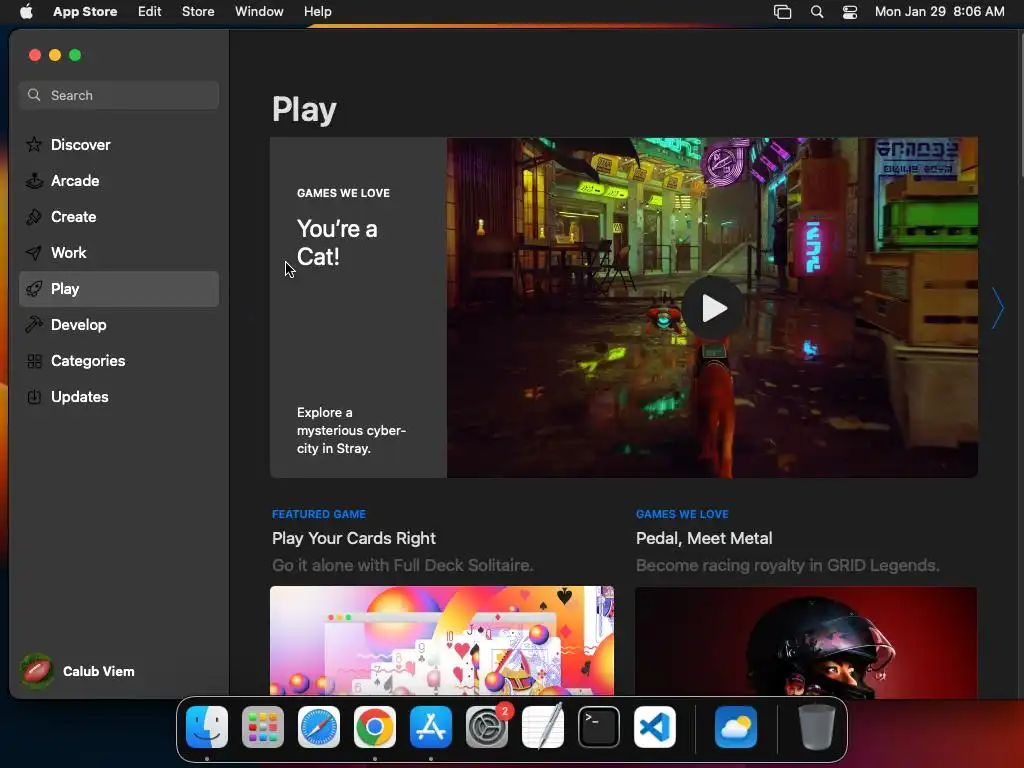Screen dimensions: 1024x768
Task: Click the Develop hammer icon
Action: point(34,325)
